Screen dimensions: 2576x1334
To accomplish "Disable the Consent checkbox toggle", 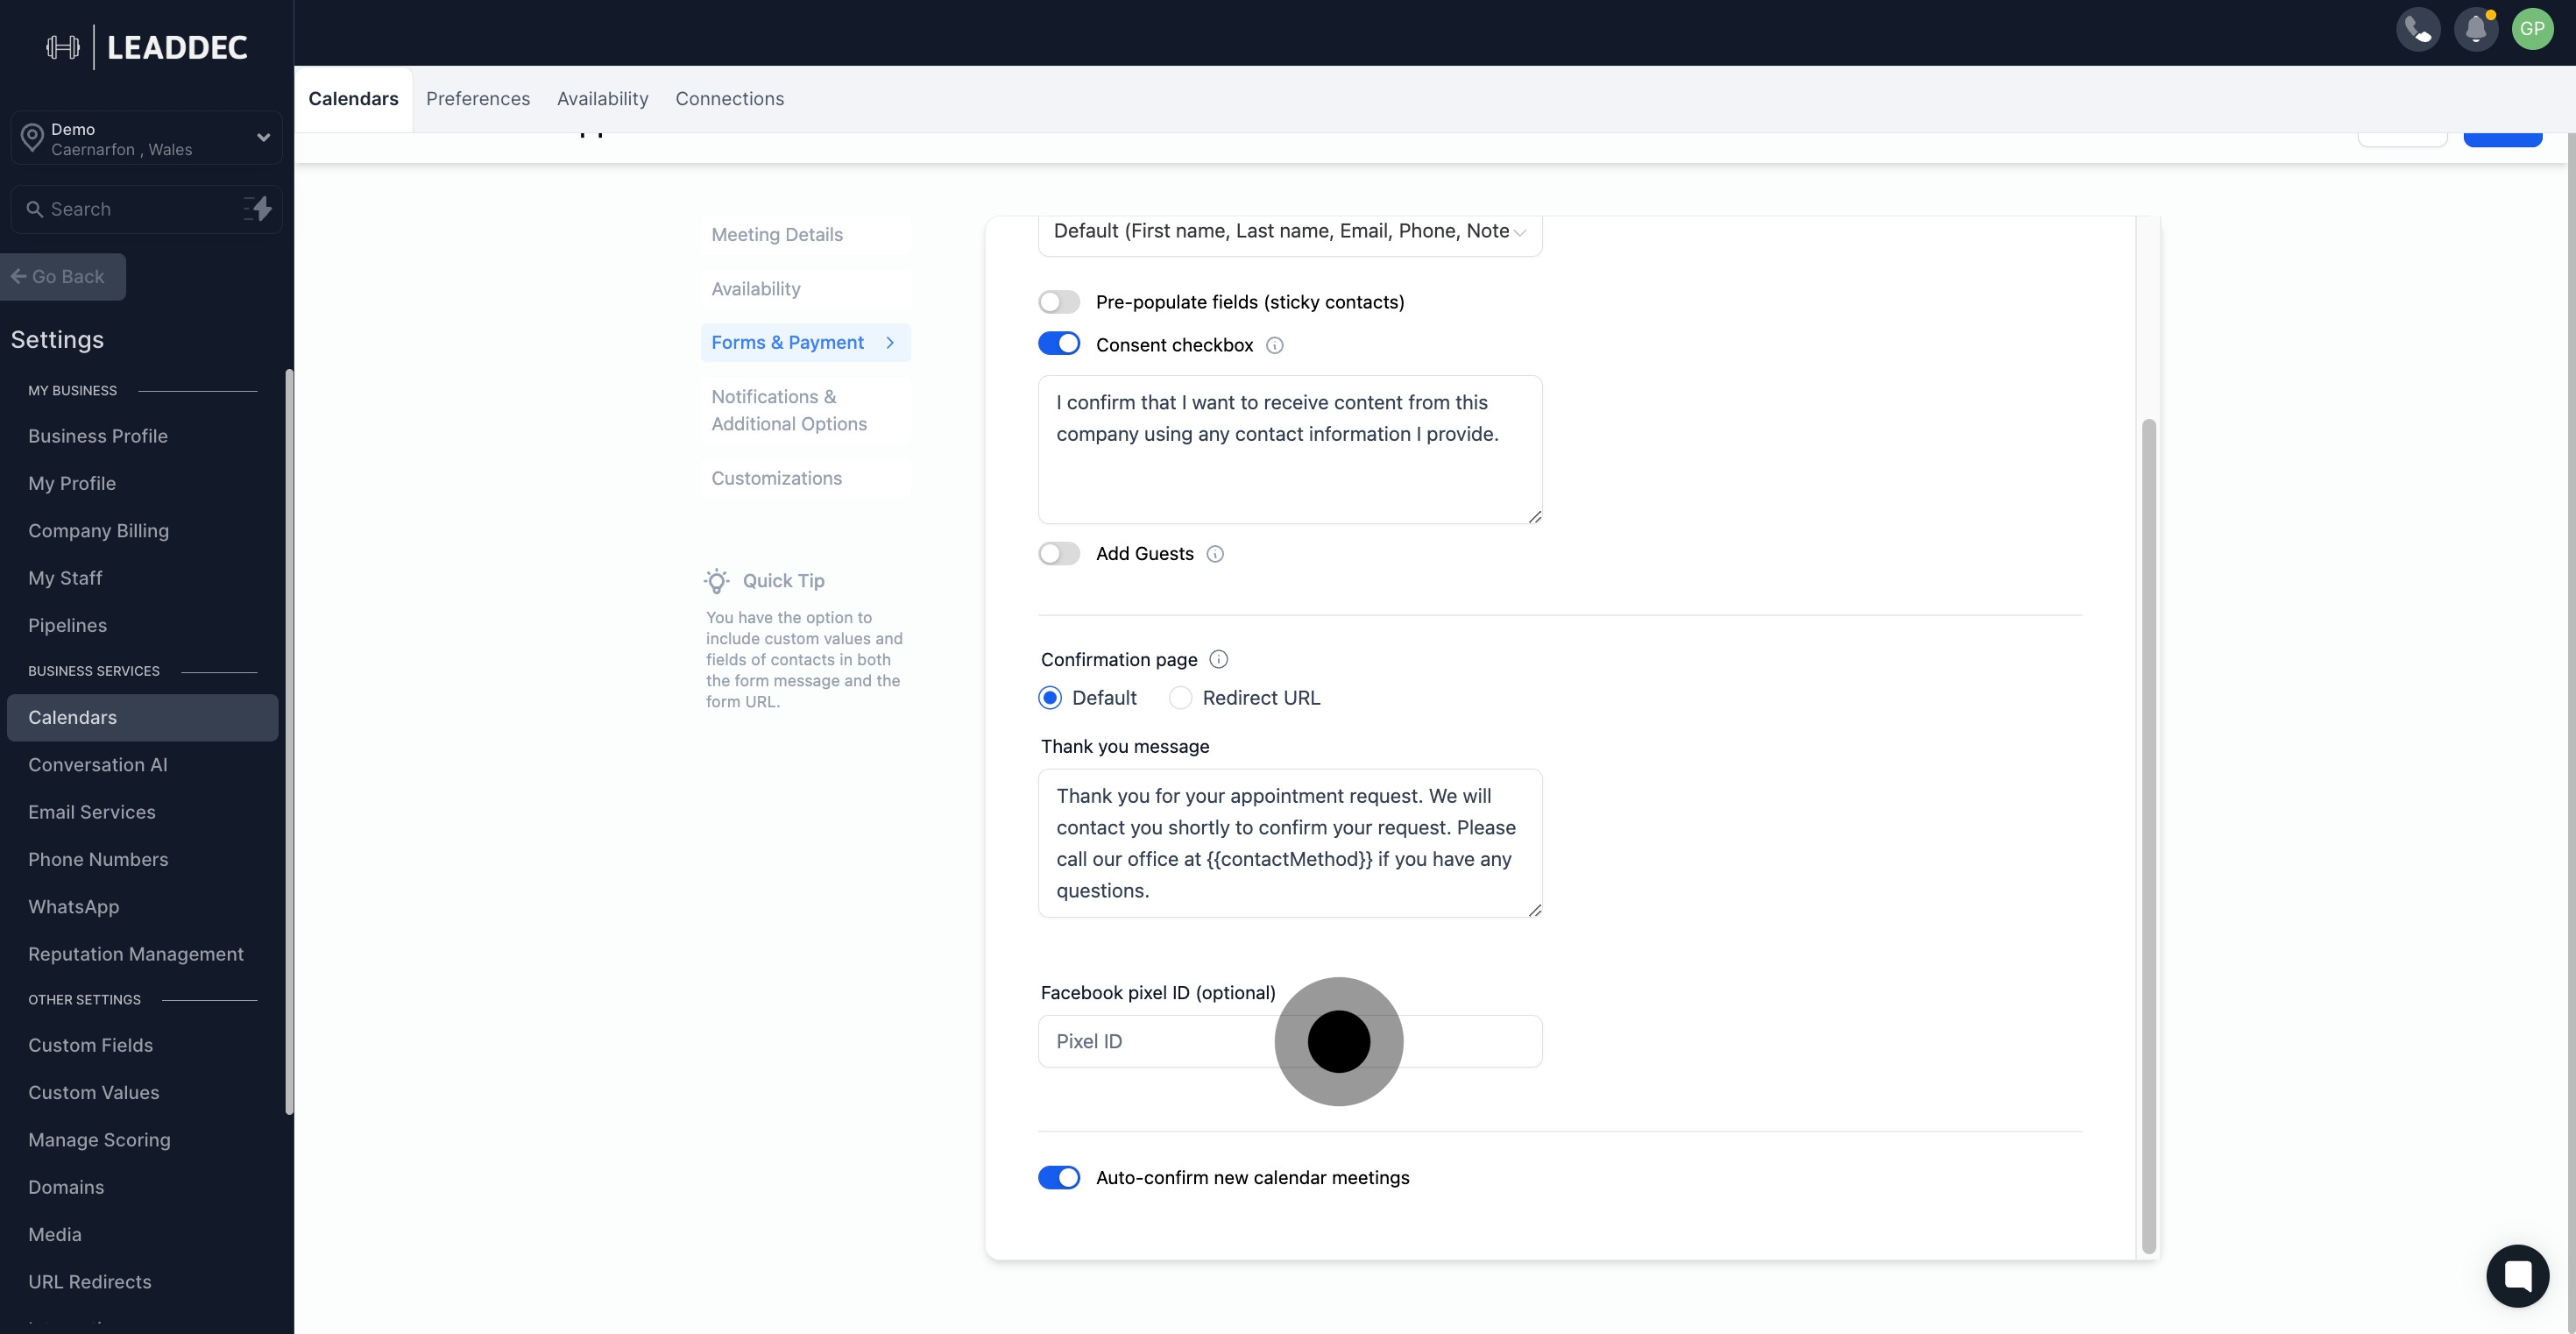I will pyautogui.click(x=1059, y=344).
